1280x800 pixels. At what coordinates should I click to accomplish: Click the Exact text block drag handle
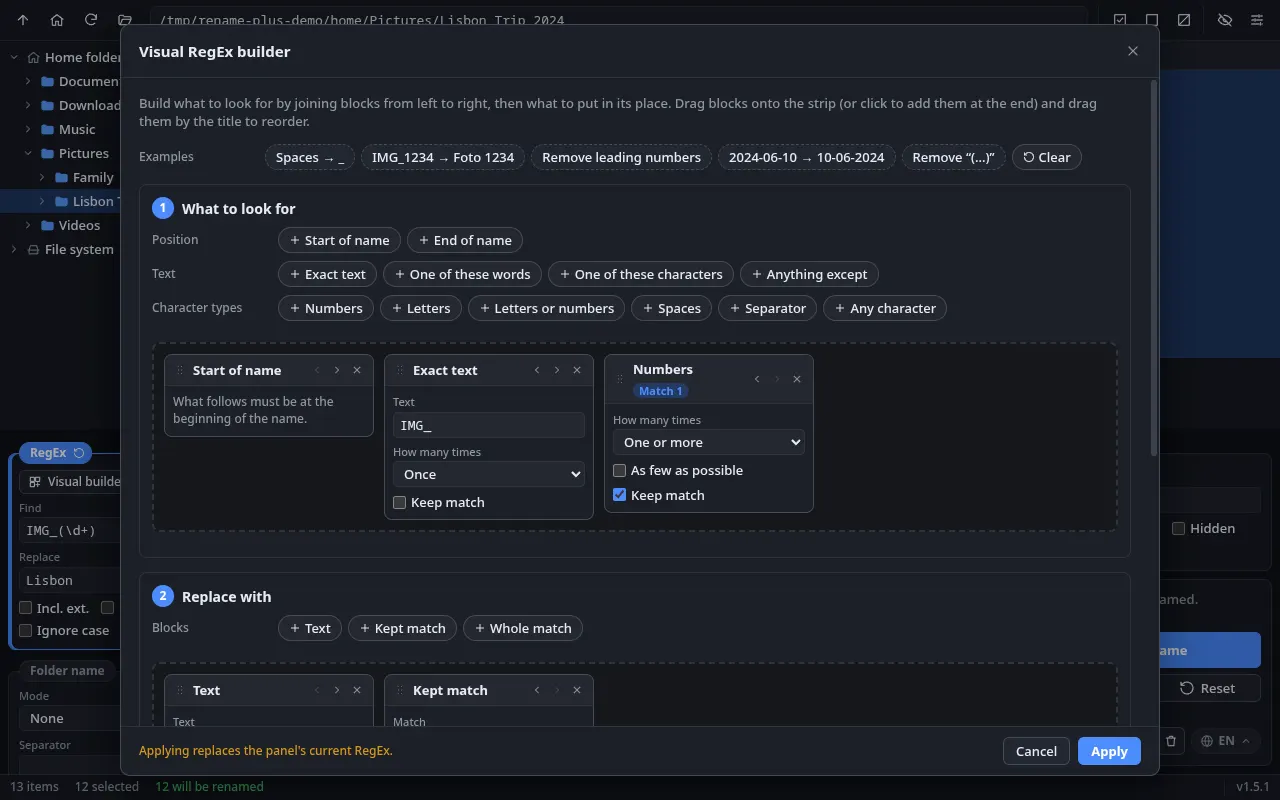pyautogui.click(x=400, y=370)
